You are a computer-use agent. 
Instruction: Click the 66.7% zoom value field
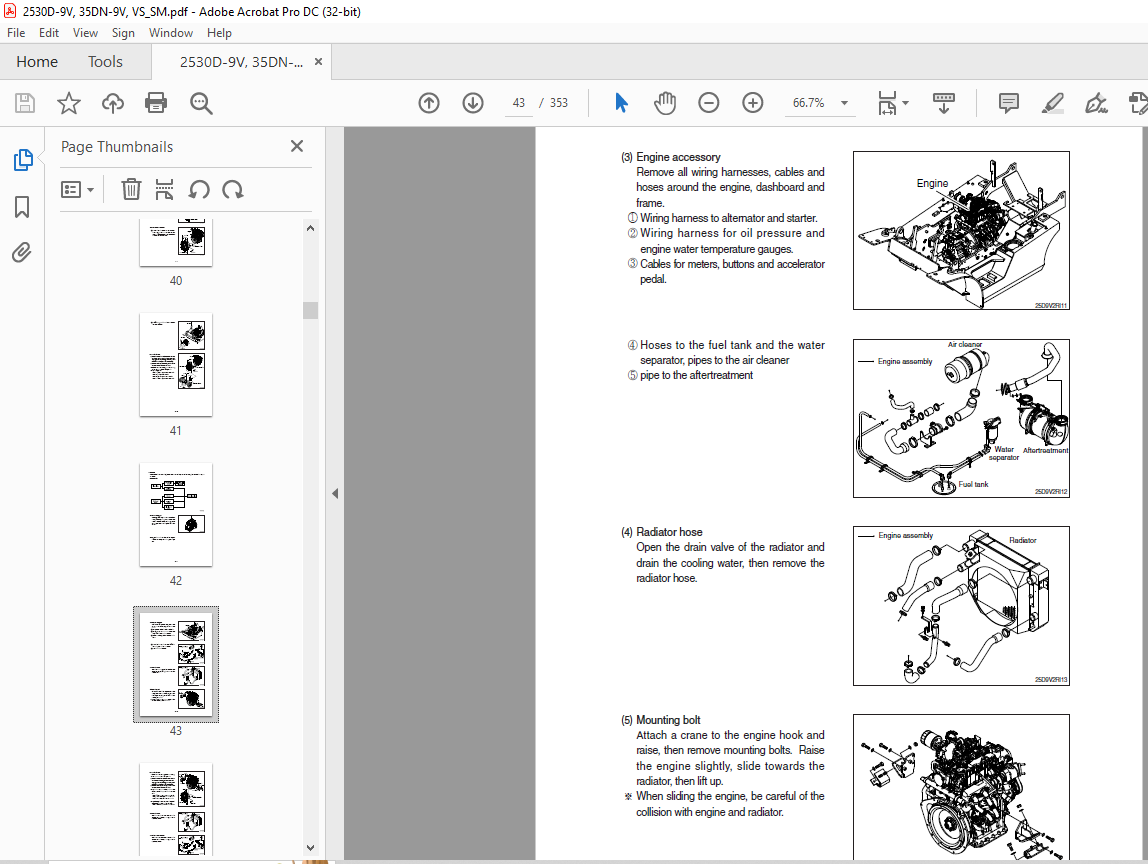(x=808, y=103)
